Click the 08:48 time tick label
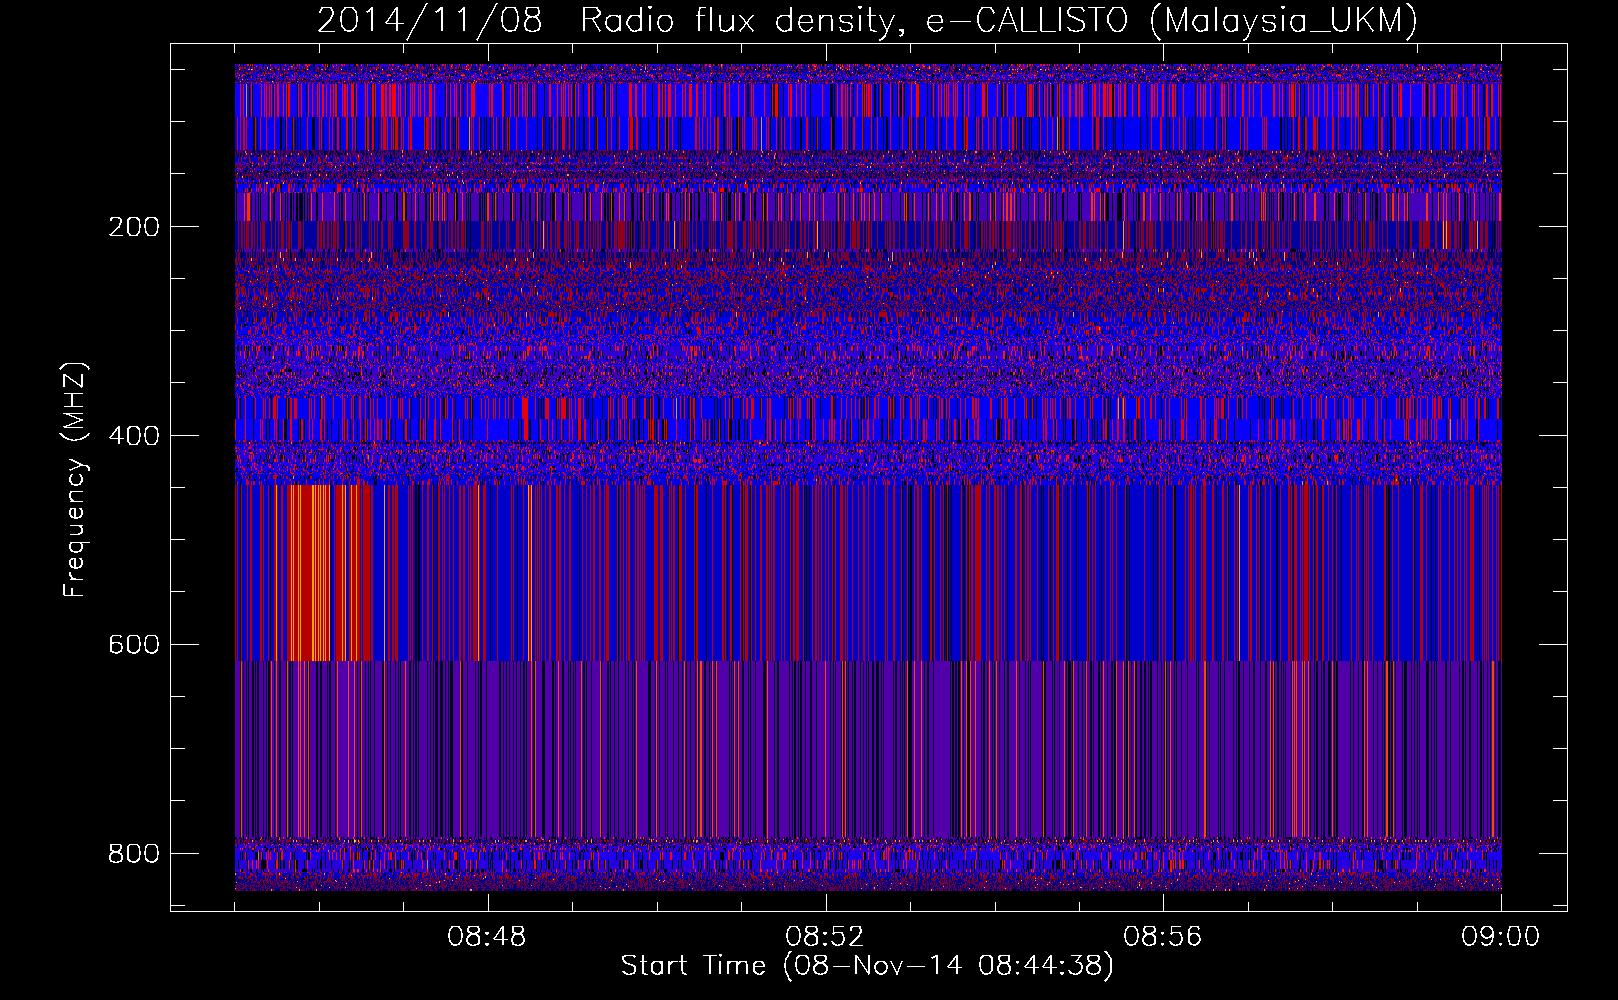This screenshot has height=1000, width=1618. (x=487, y=937)
